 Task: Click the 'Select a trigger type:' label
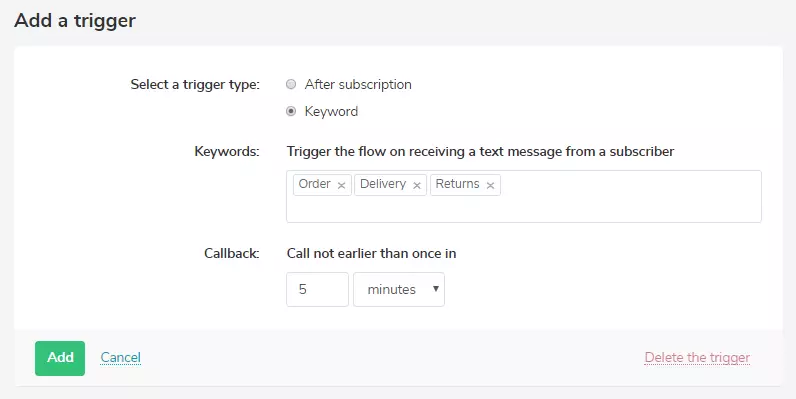[195, 84]
